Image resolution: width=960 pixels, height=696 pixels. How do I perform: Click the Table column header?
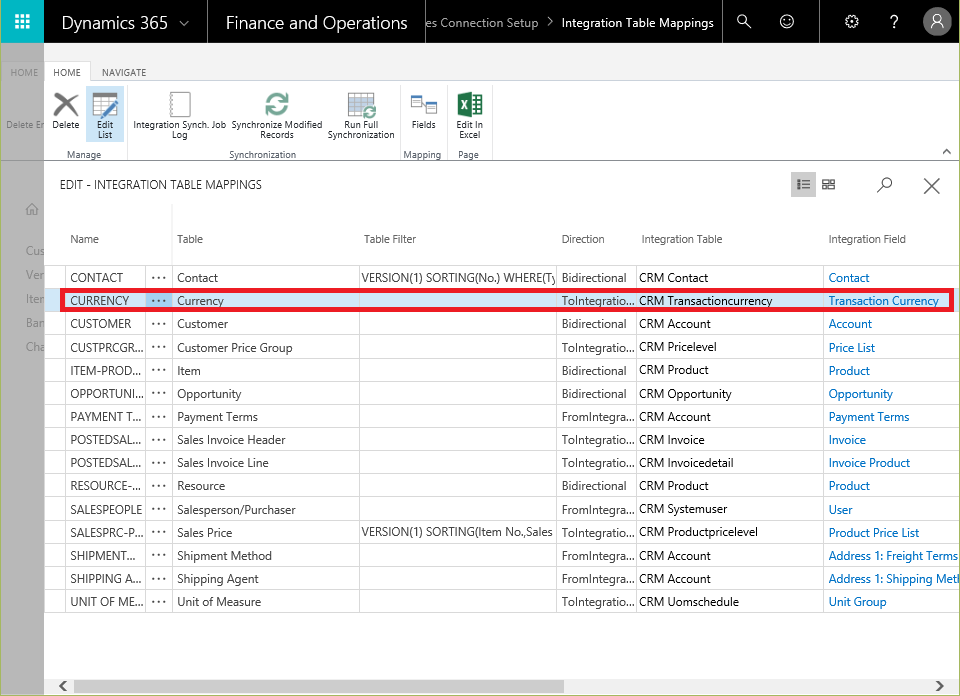pyautogui.click(x=190, y=239)
